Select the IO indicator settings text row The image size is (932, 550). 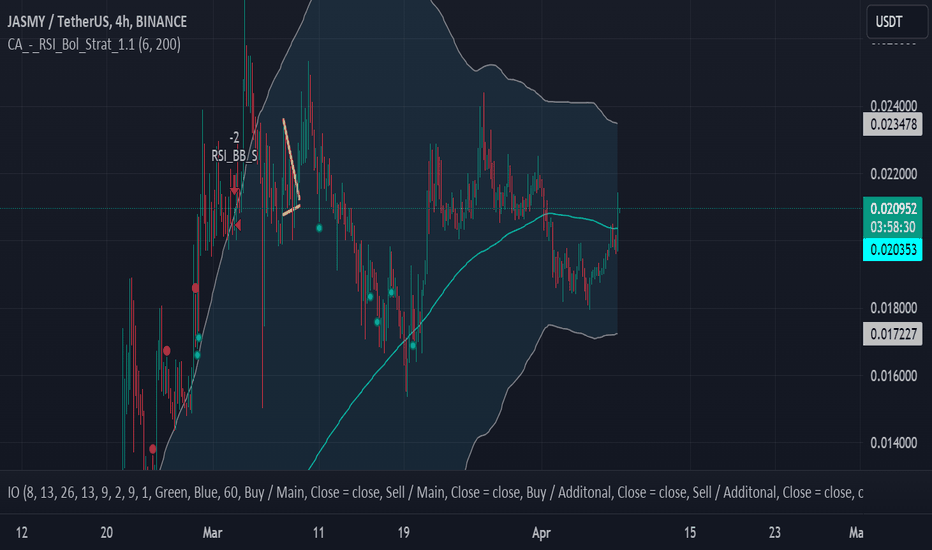tap(435, 492)
